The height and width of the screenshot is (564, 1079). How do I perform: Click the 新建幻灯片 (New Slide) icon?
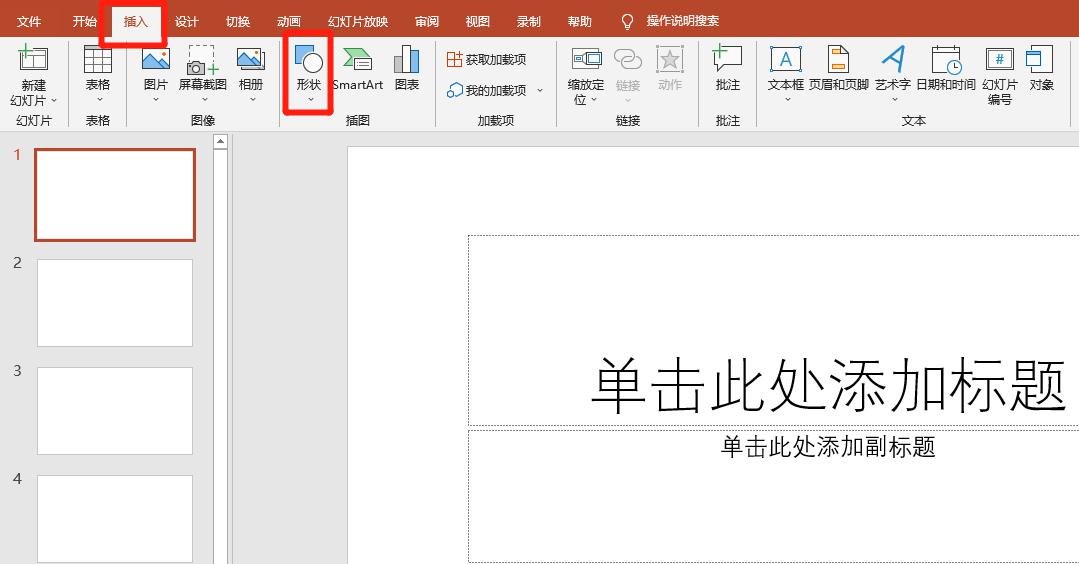click(33, 59)
